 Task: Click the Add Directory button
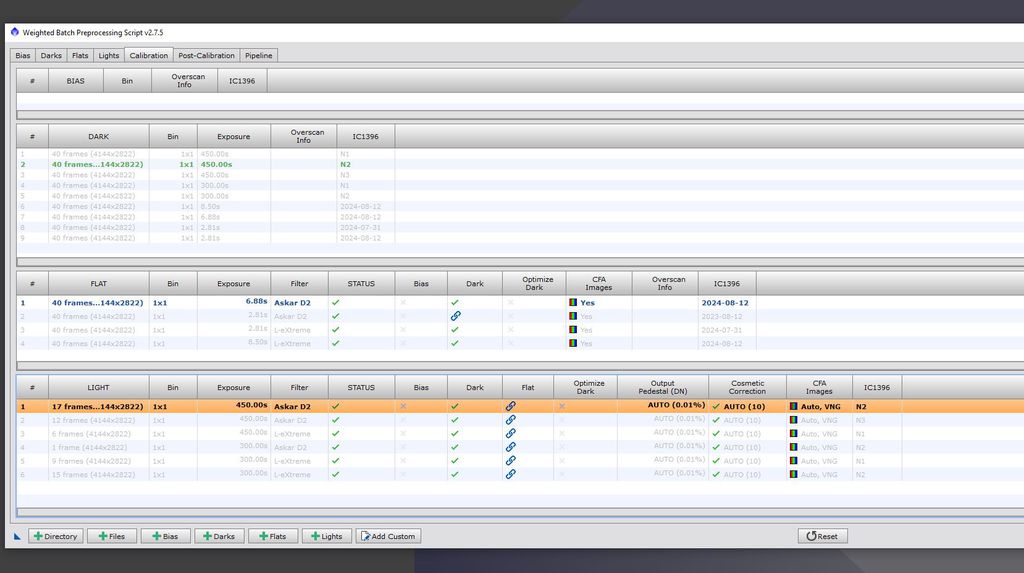[56, 536]
